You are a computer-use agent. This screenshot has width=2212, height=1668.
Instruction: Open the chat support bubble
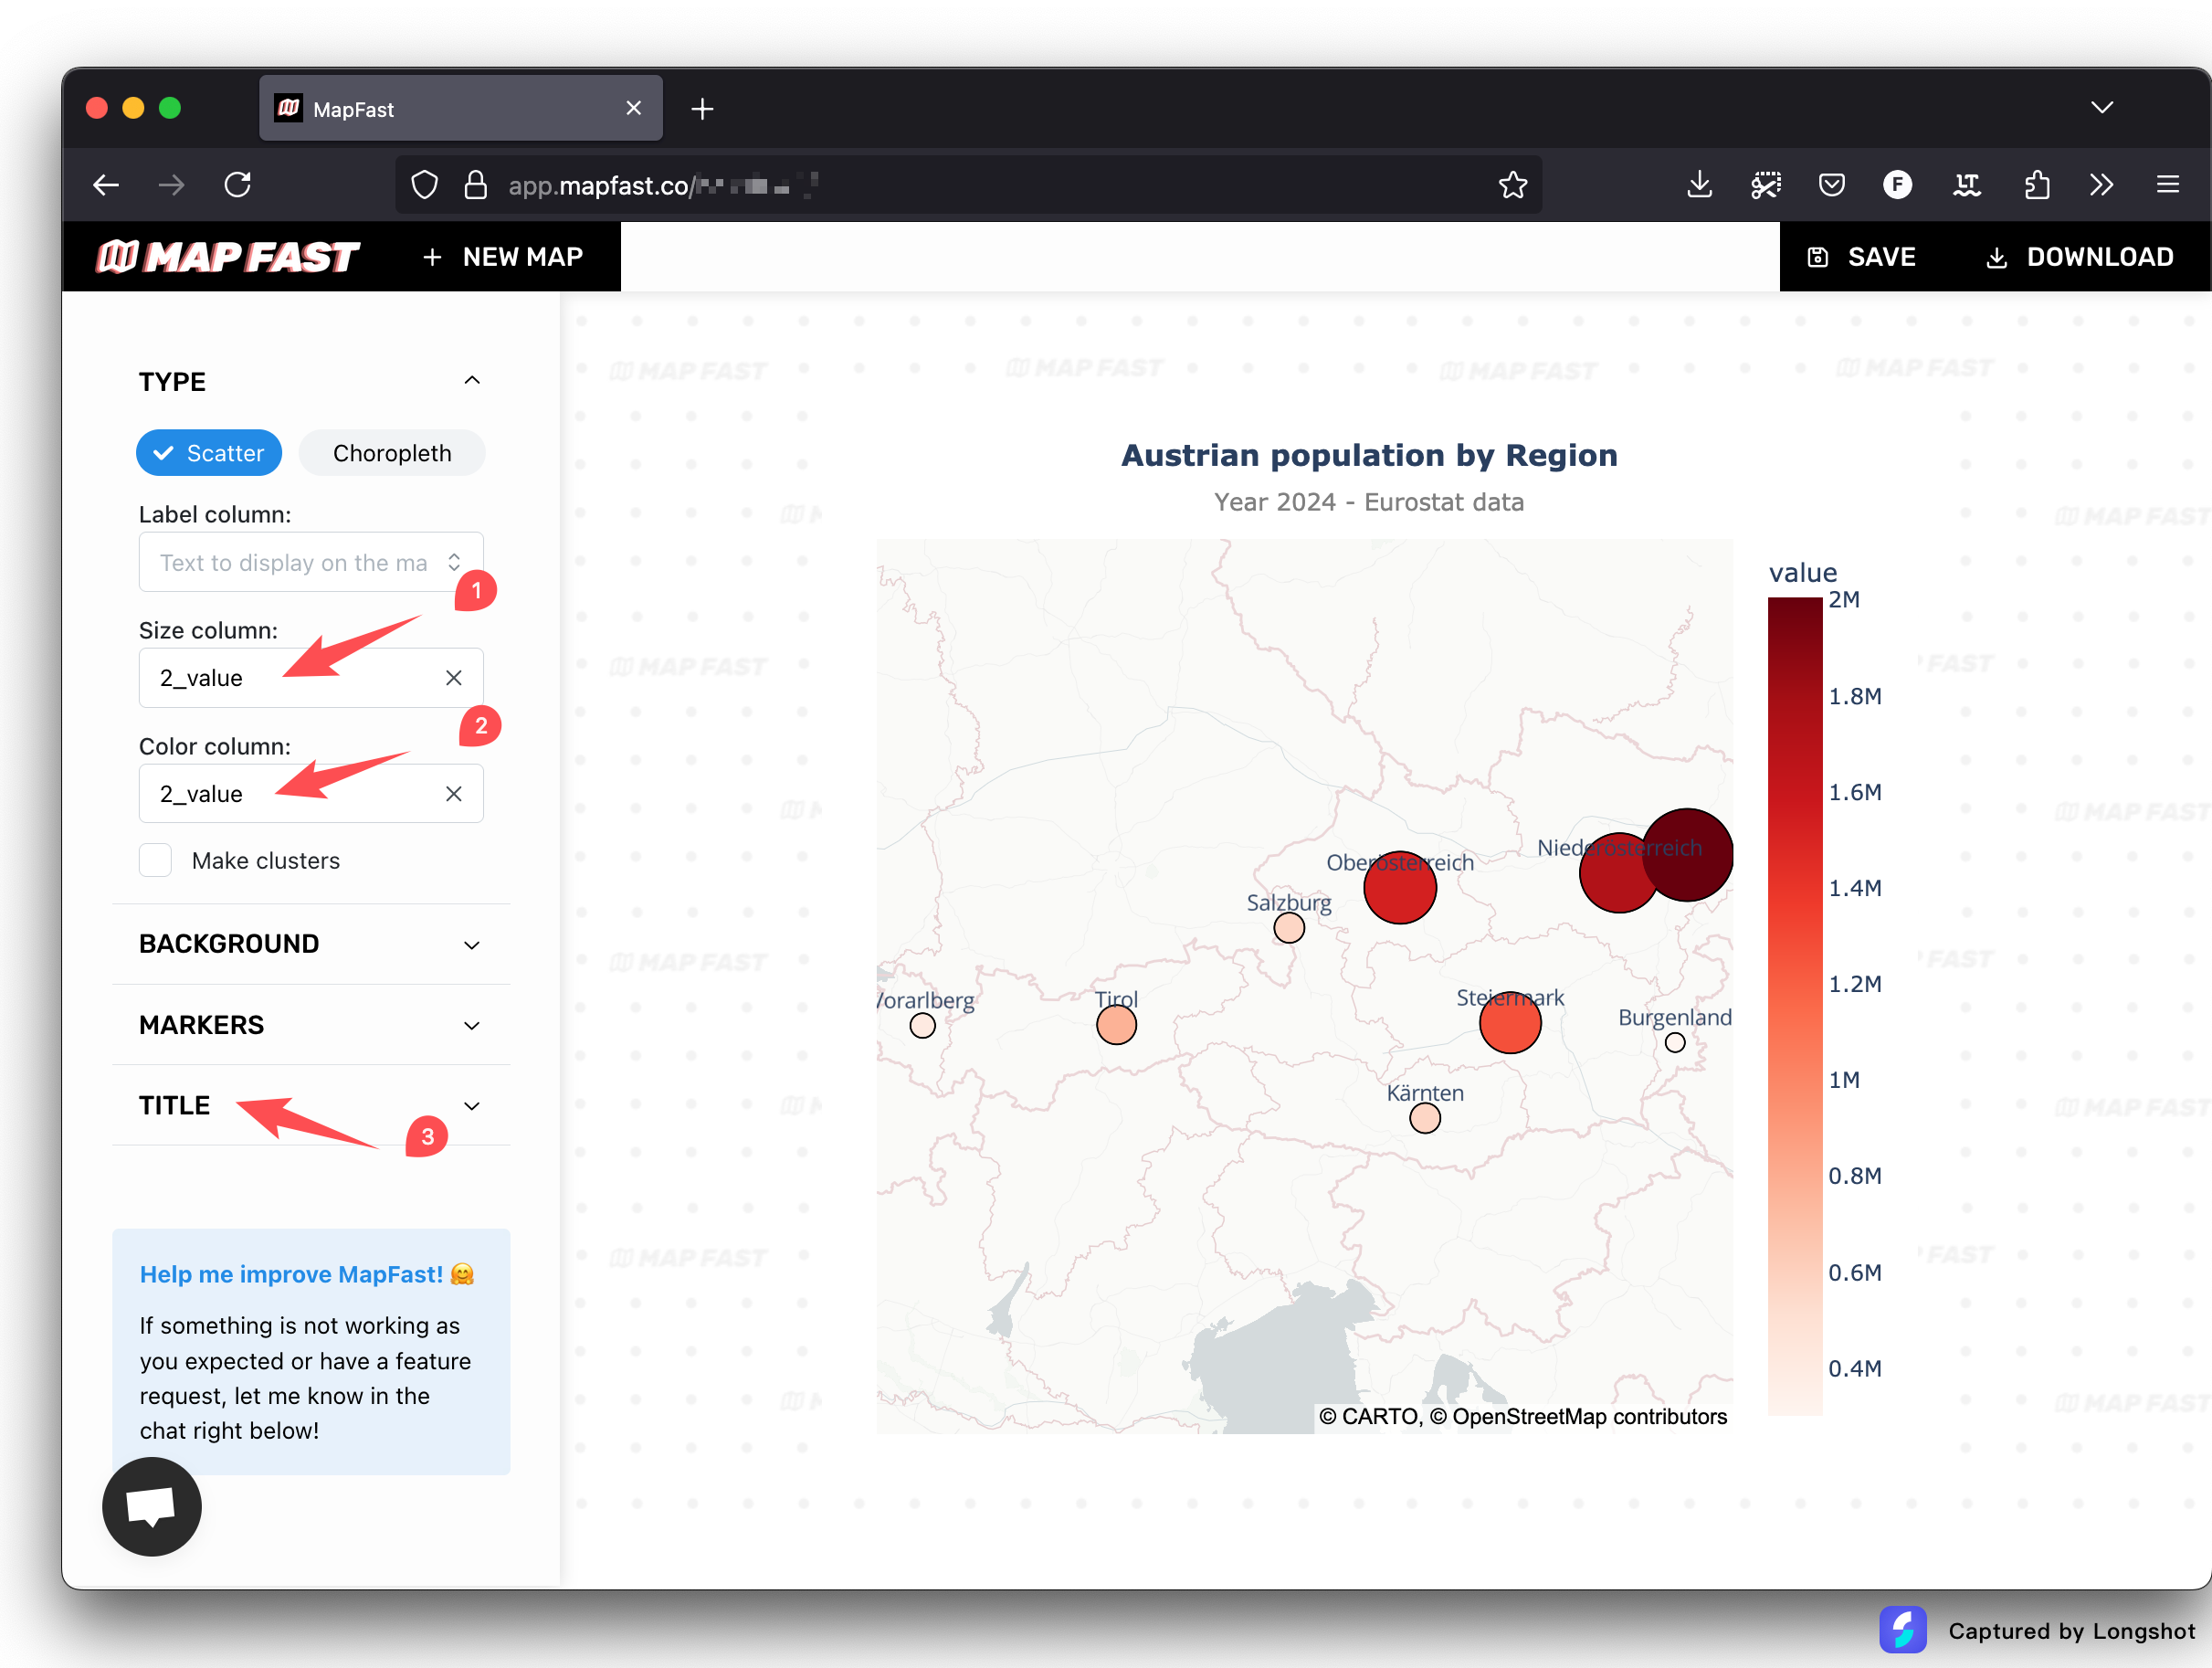(152, 1506)
